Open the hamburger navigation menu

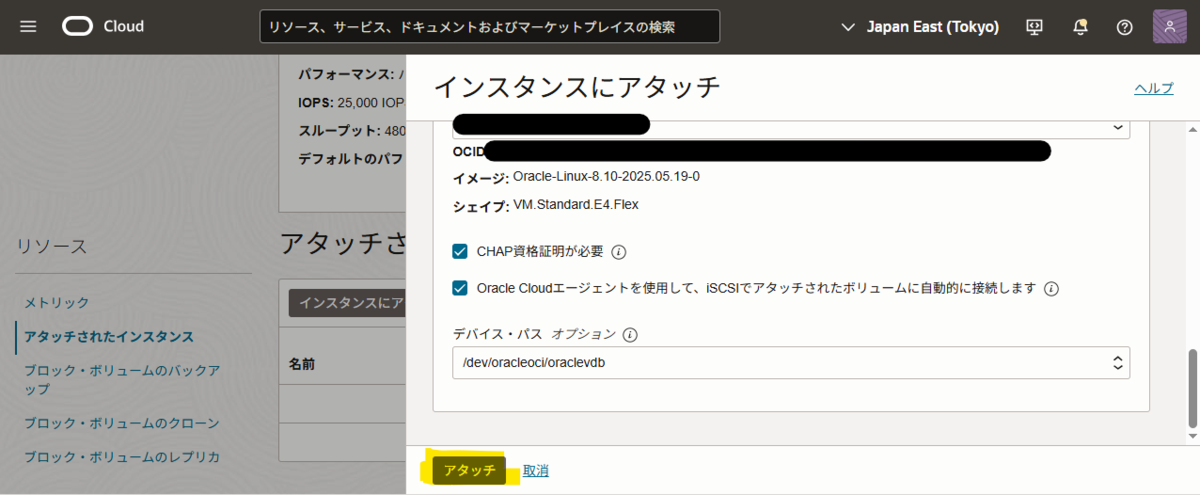(x=28, y=27)
